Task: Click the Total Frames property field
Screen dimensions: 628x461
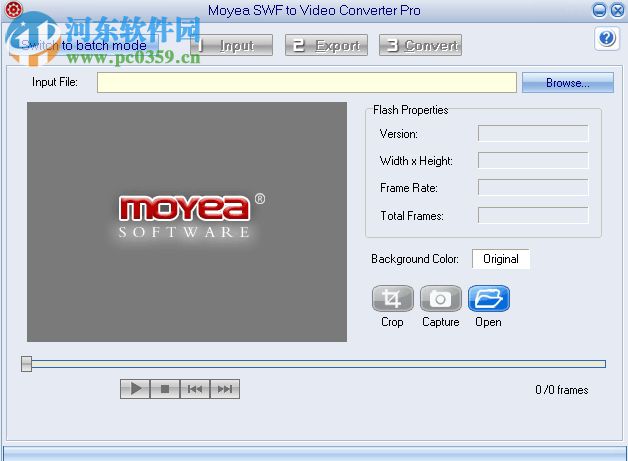Action: 533,215
